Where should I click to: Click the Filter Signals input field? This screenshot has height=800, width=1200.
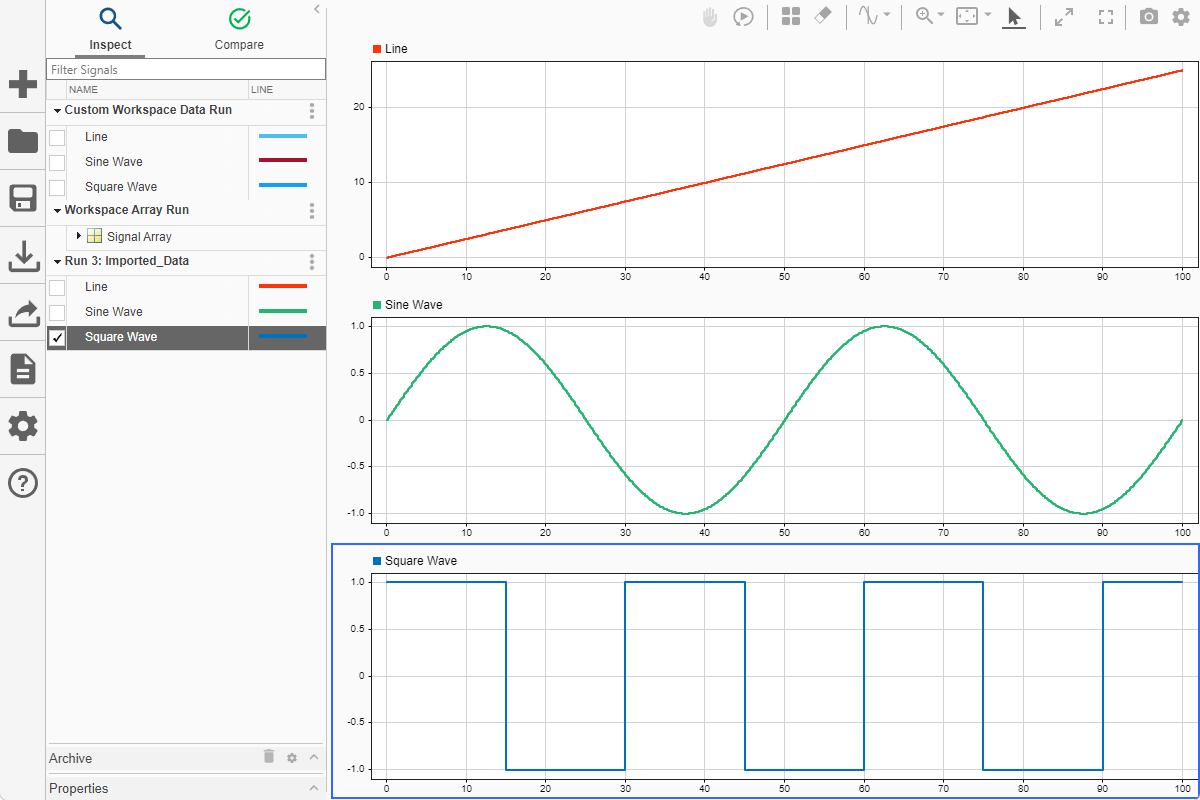tap(186, 70)
